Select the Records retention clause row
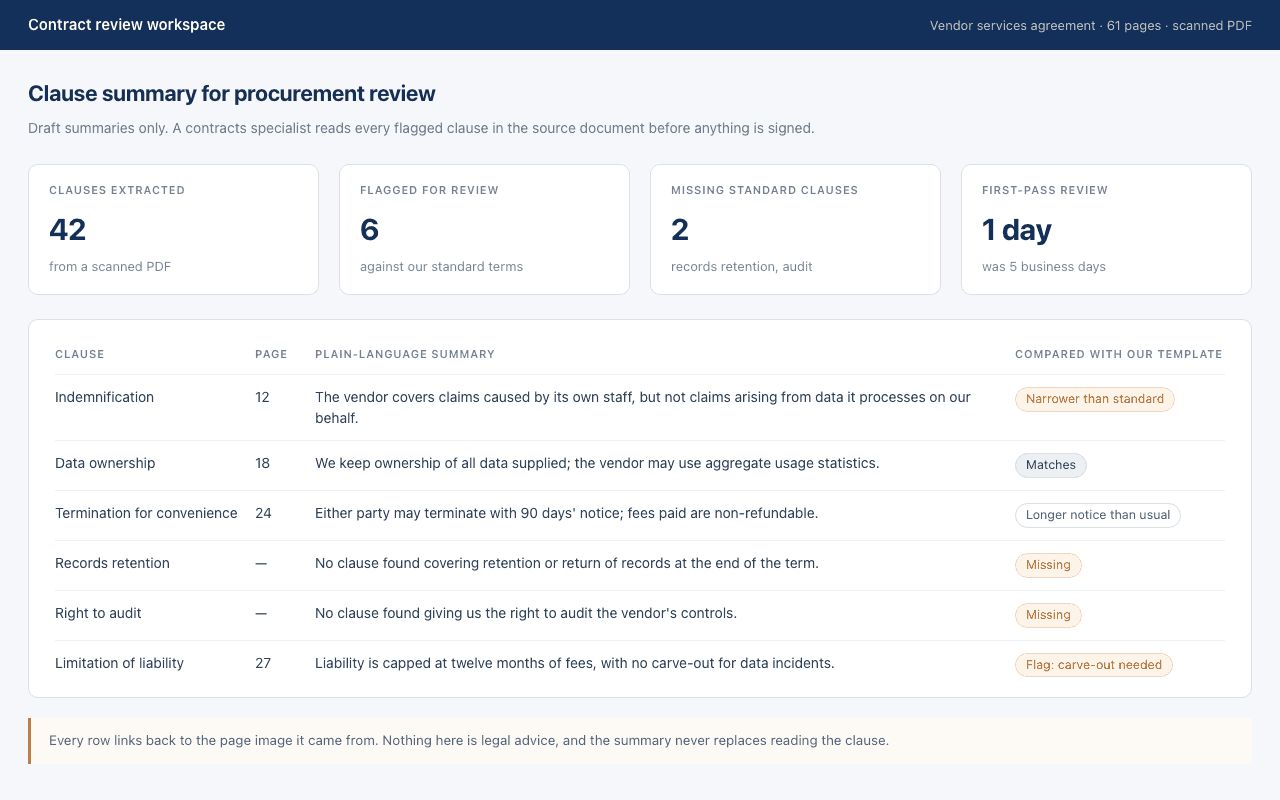Image resolution: width=1280 pixels, height=800 pixels. pyautogui.click(x=640, y=565)
